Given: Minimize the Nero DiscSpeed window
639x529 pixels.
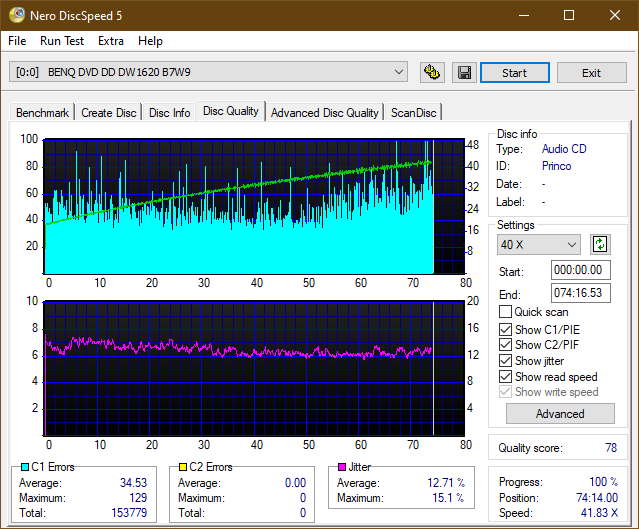Looking at the screenshot, I should click(x=524, y=15).
